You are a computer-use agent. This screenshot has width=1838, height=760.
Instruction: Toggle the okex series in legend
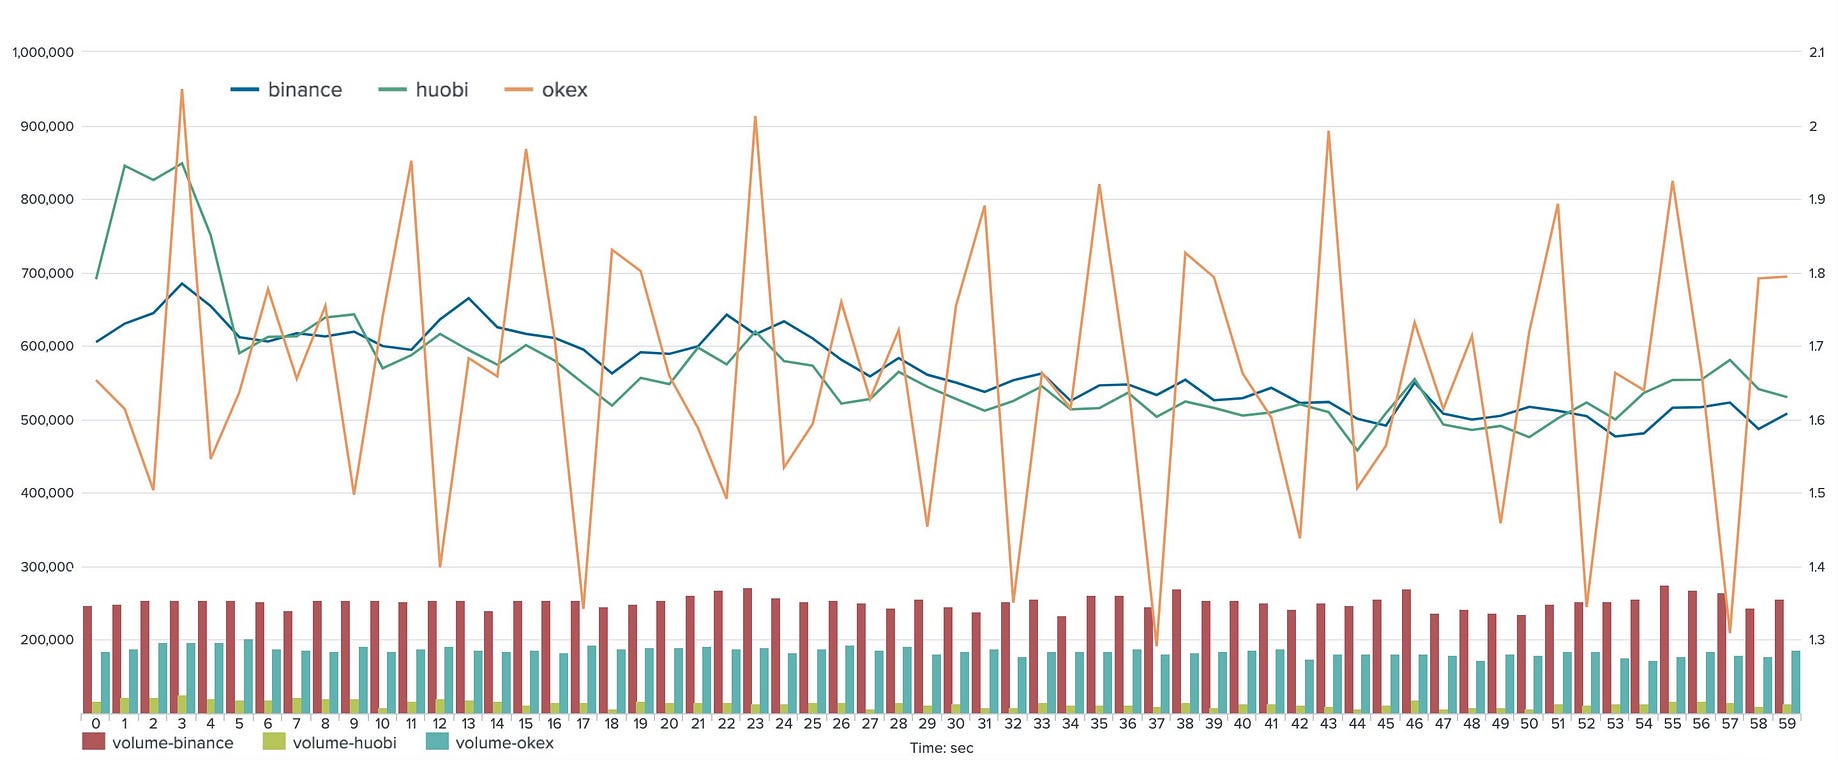pyautogui.click(x=546, y=90)
